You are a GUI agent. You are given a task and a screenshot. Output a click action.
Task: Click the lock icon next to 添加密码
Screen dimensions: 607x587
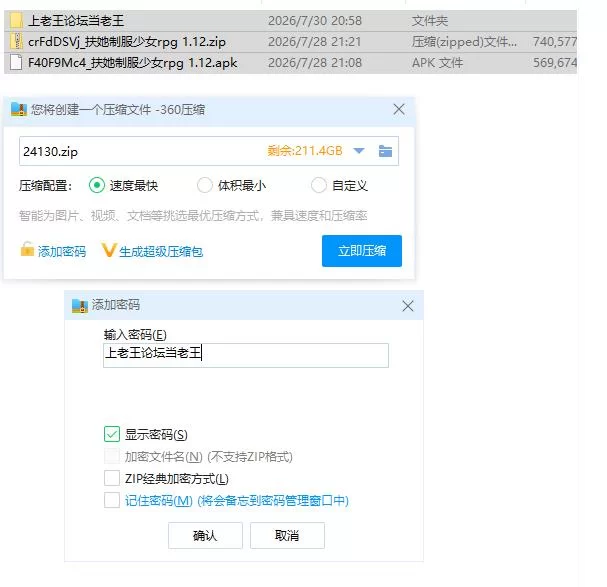[27, 249]
